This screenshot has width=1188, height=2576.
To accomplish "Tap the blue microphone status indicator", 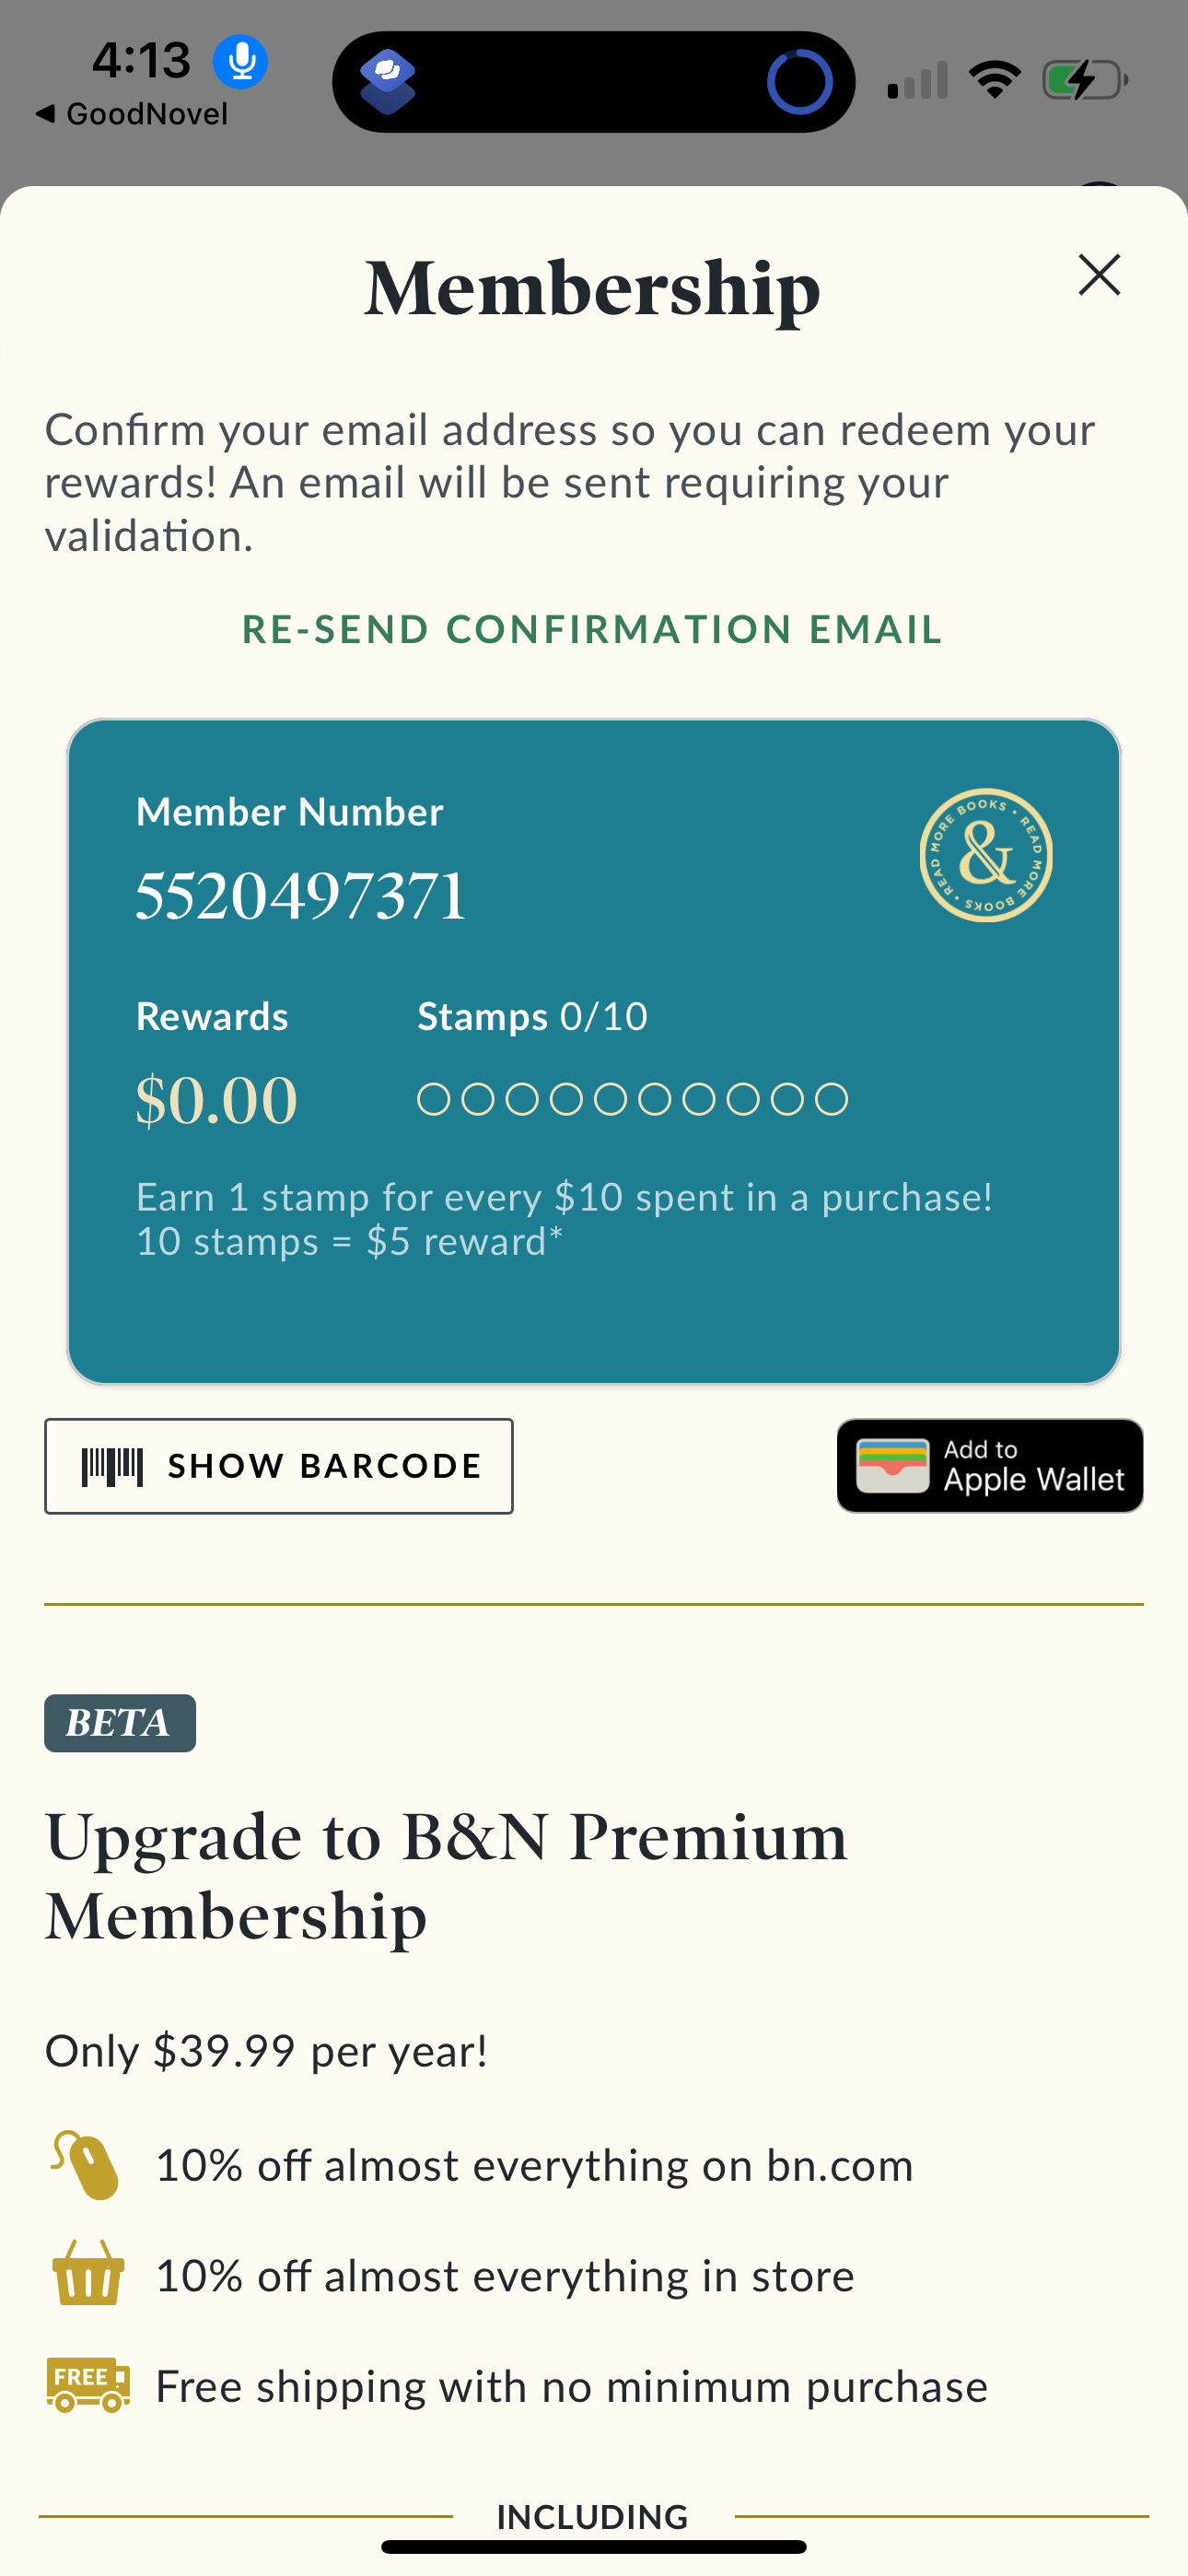I will point(241,61).
